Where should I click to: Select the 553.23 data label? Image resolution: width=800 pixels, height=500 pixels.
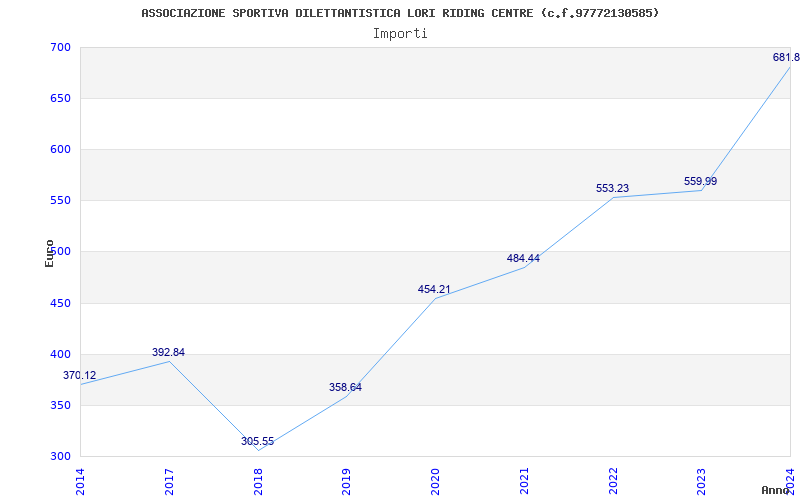(612, 188)
